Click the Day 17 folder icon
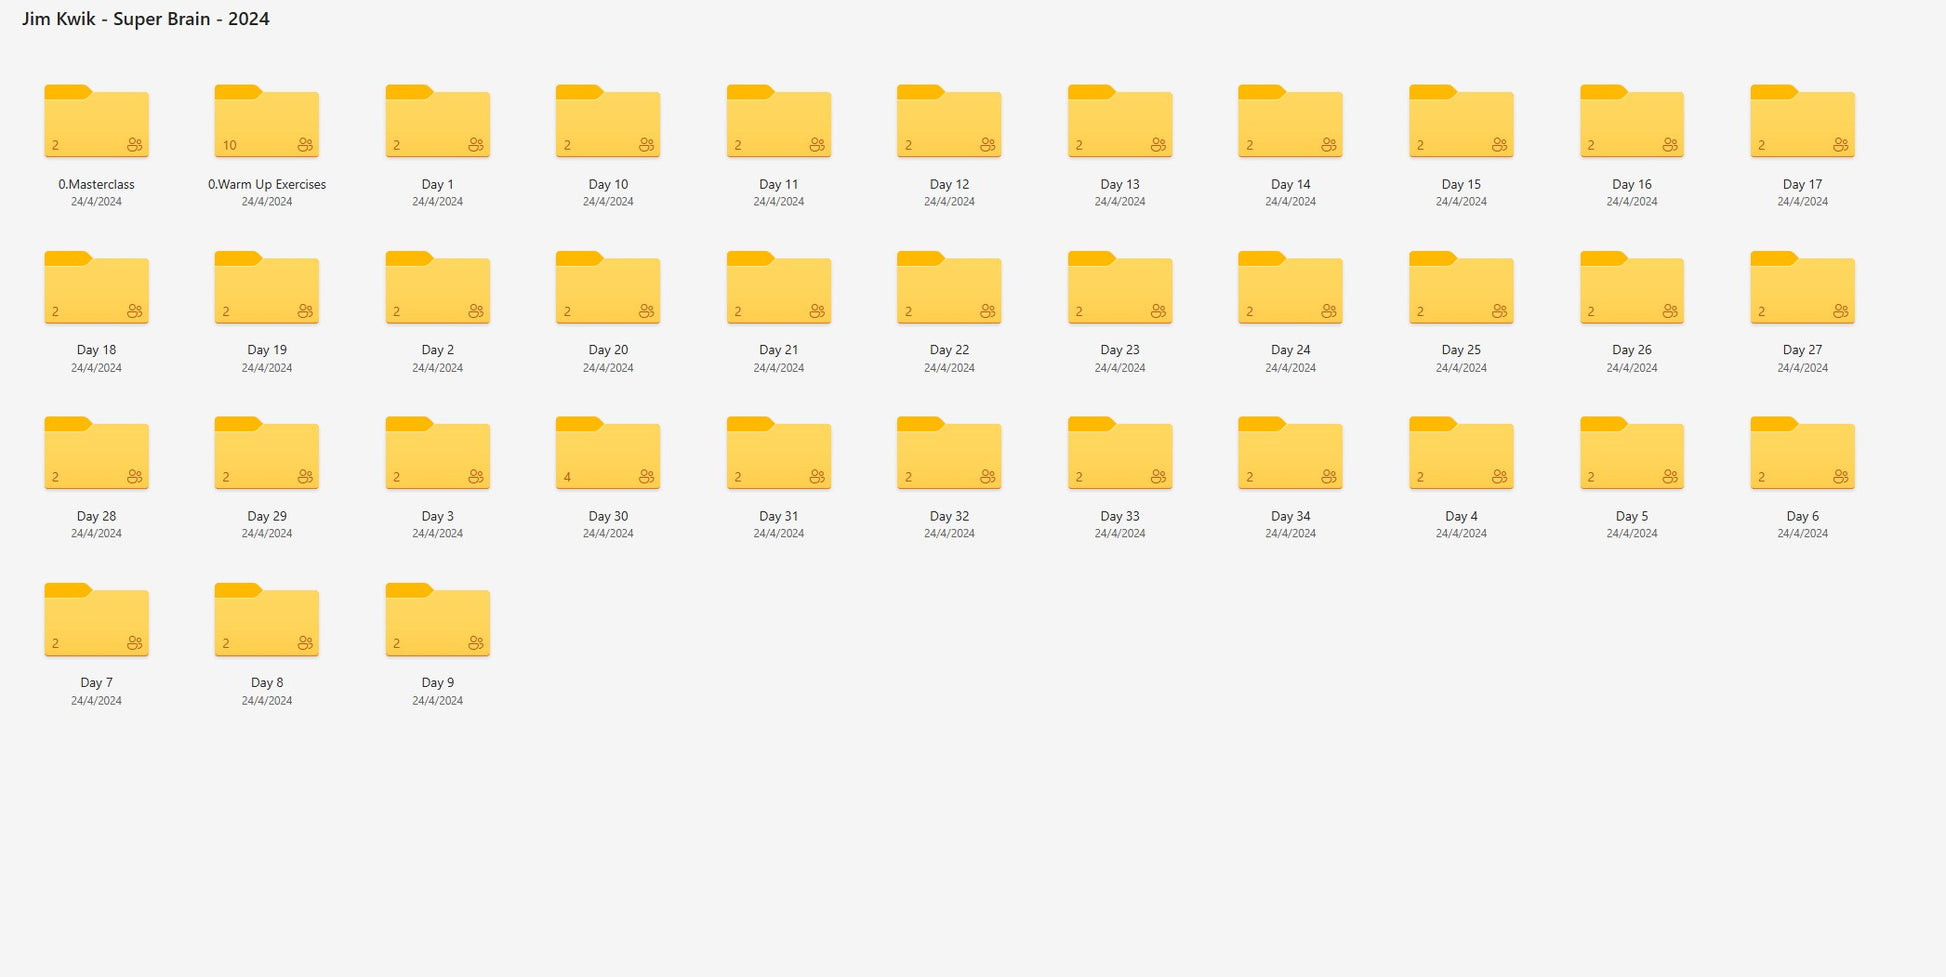Image resolution: width=1946 pixels, height=977 pixels. 1802,122
